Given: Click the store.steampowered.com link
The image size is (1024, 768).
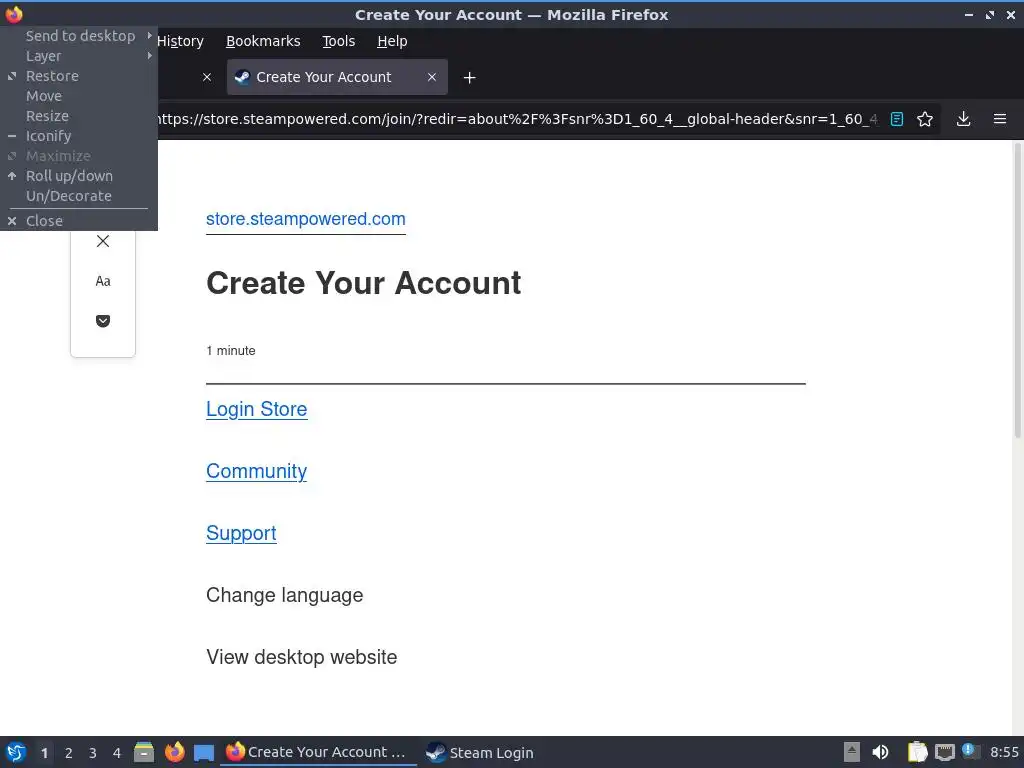Looking at the screenshot, I should pyautogui.click(x=306, y=219).
